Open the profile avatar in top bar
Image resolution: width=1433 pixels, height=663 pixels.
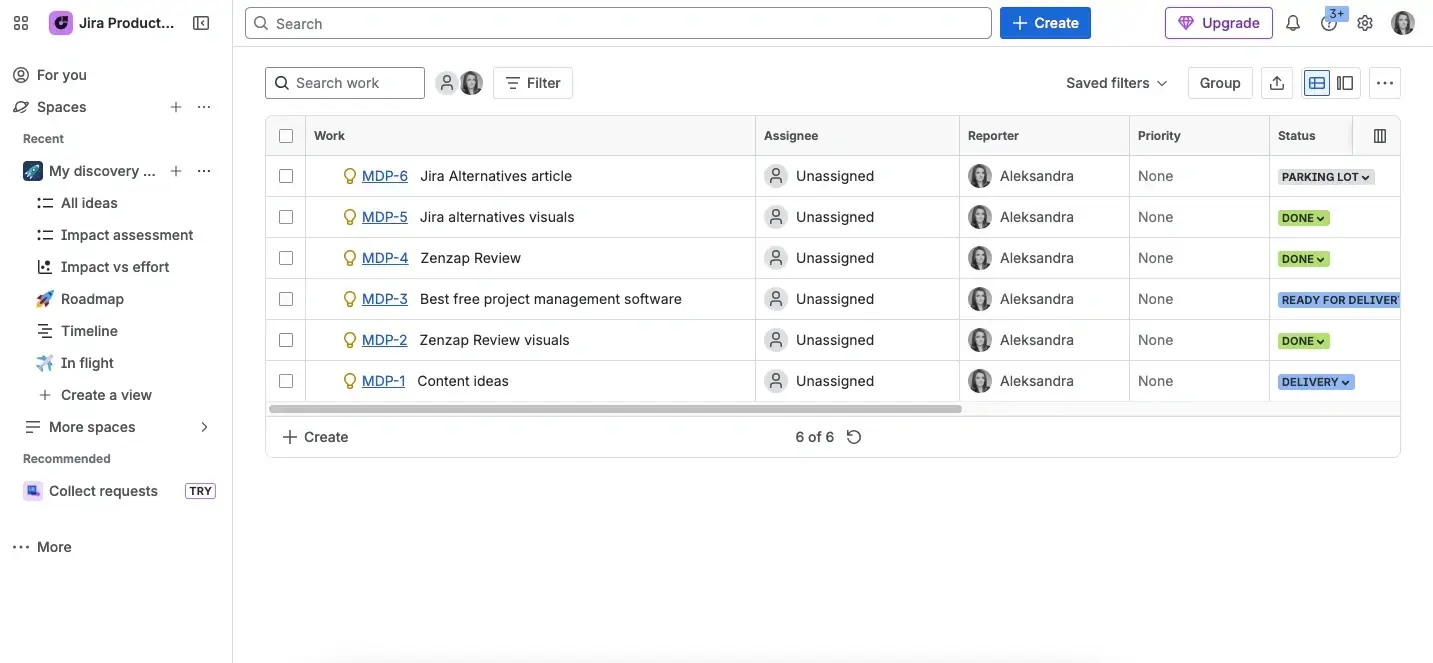pyautogui.click(x=1403, y=23)
